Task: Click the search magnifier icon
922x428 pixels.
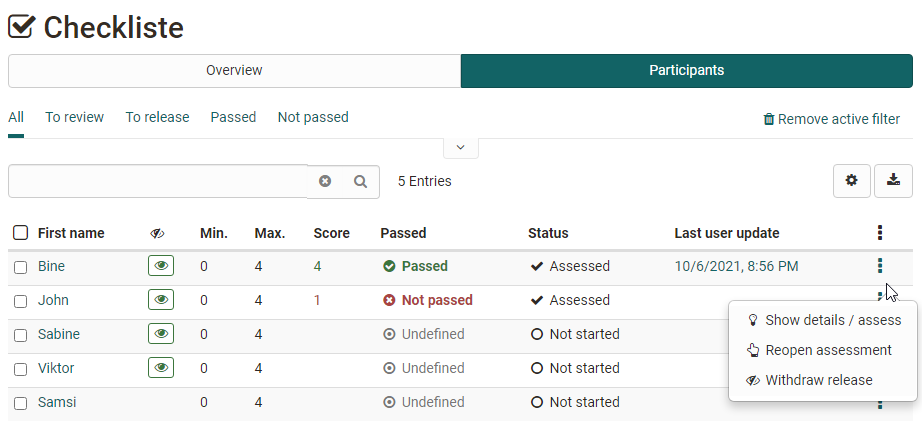Action: pos(361,182)
